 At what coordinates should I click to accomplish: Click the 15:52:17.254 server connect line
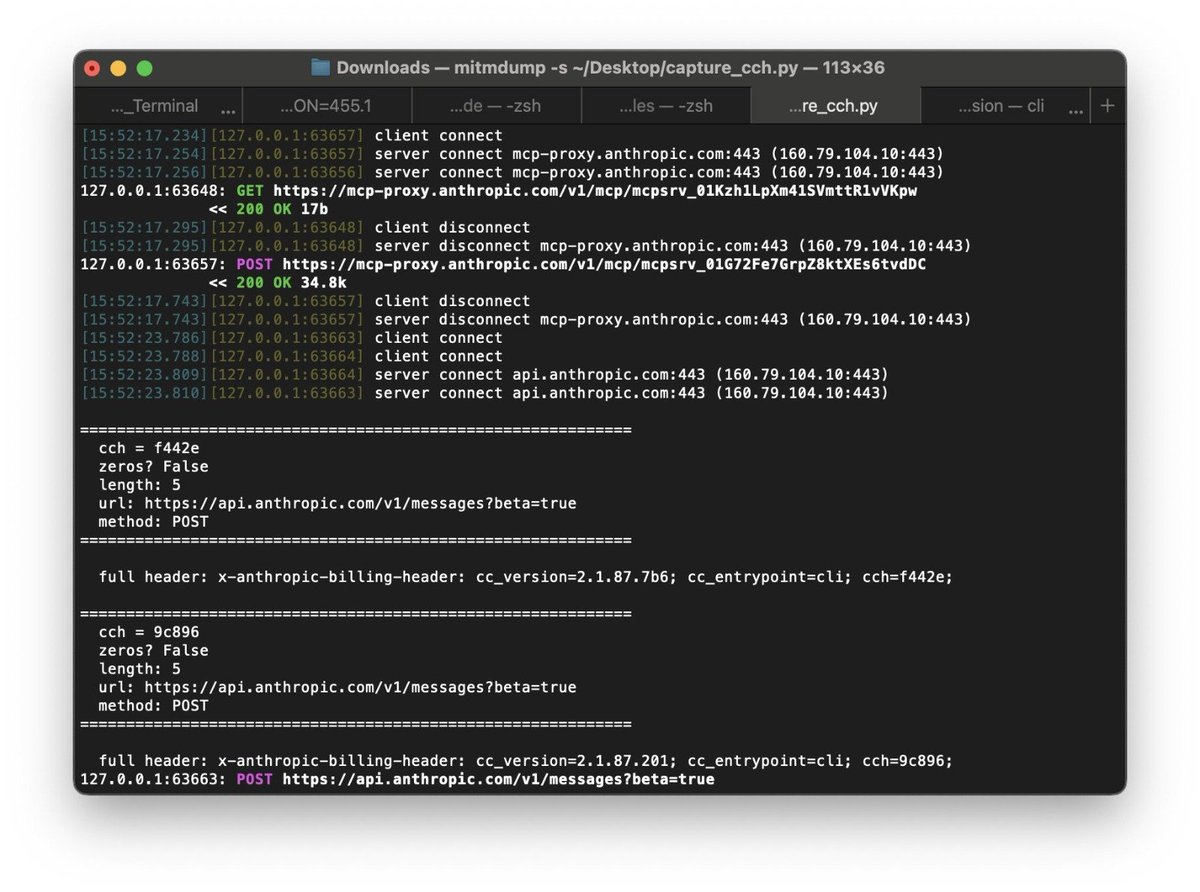(x=512, y=154)
